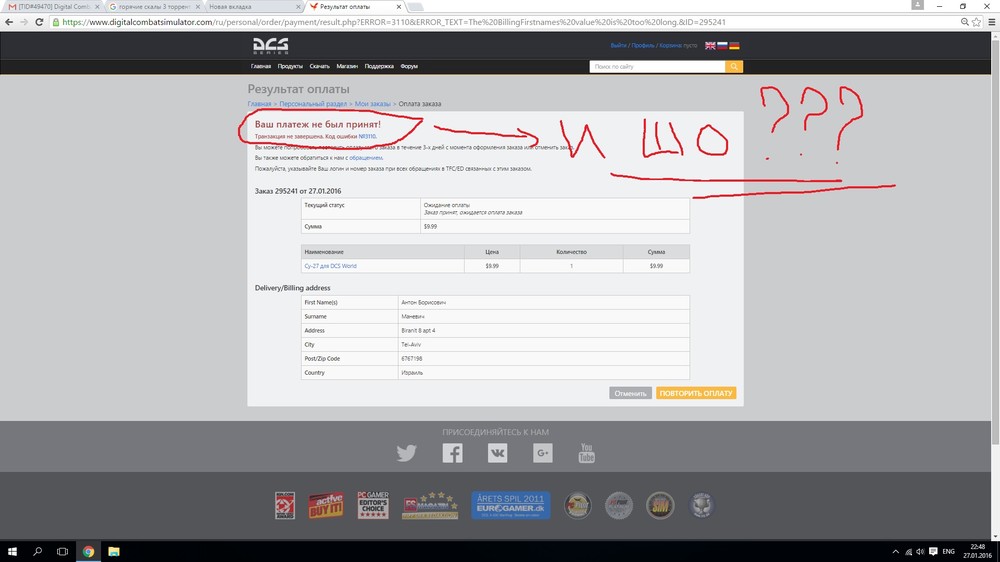Open Task View on taskbar

(x=62, y=551)
